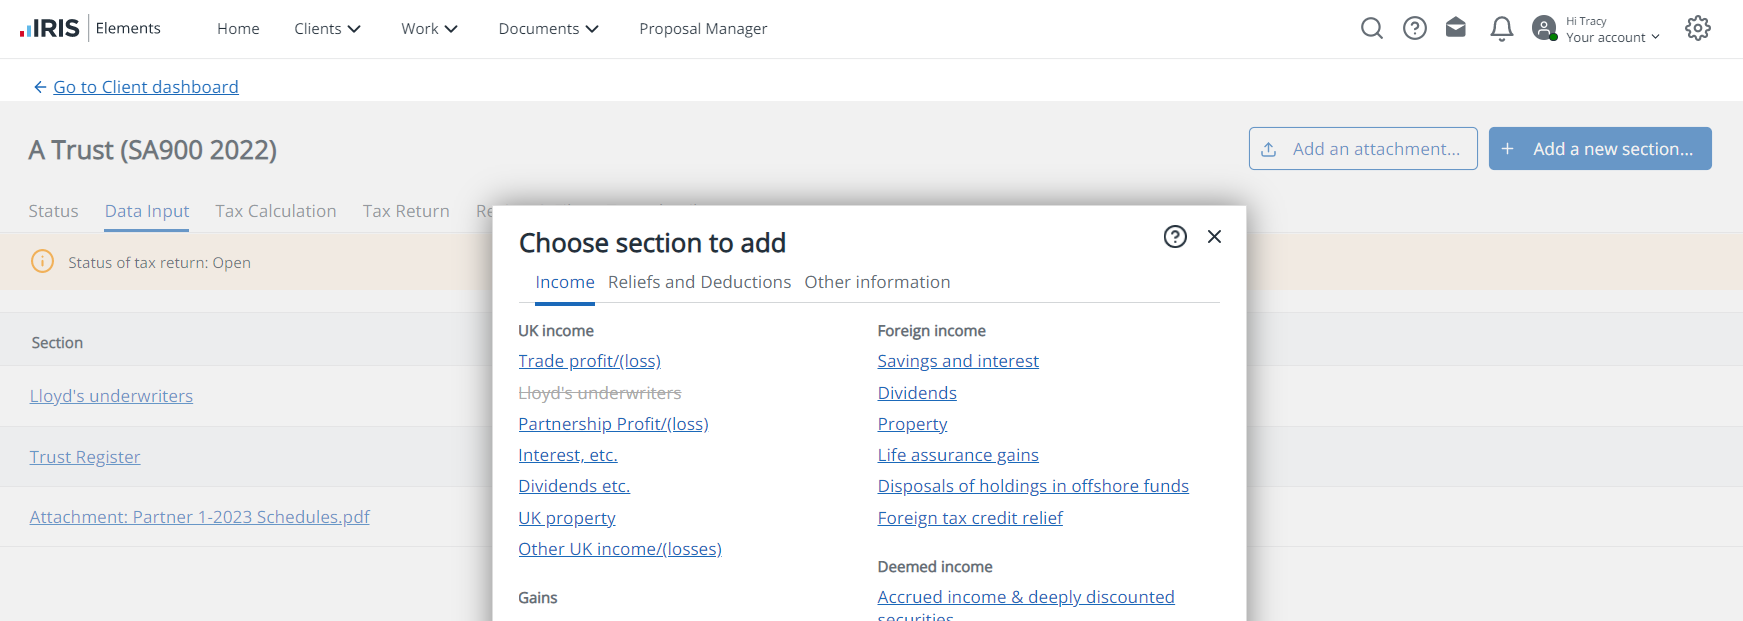Open the help question mark icon in header
Image resolution: width=1743 pixels, height=621 pixels.
click(x=1414, y=28)
